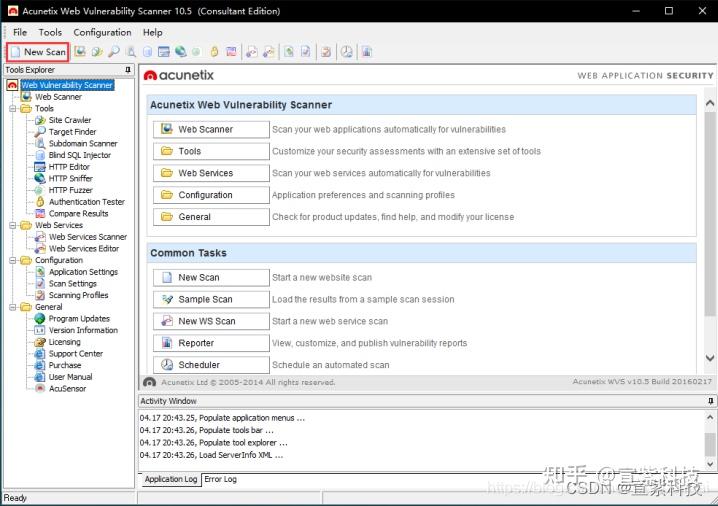This screenshot has width=718, height=506.
Task: Click the Web Scanner main panel button
Action: (x=211, y=129)
